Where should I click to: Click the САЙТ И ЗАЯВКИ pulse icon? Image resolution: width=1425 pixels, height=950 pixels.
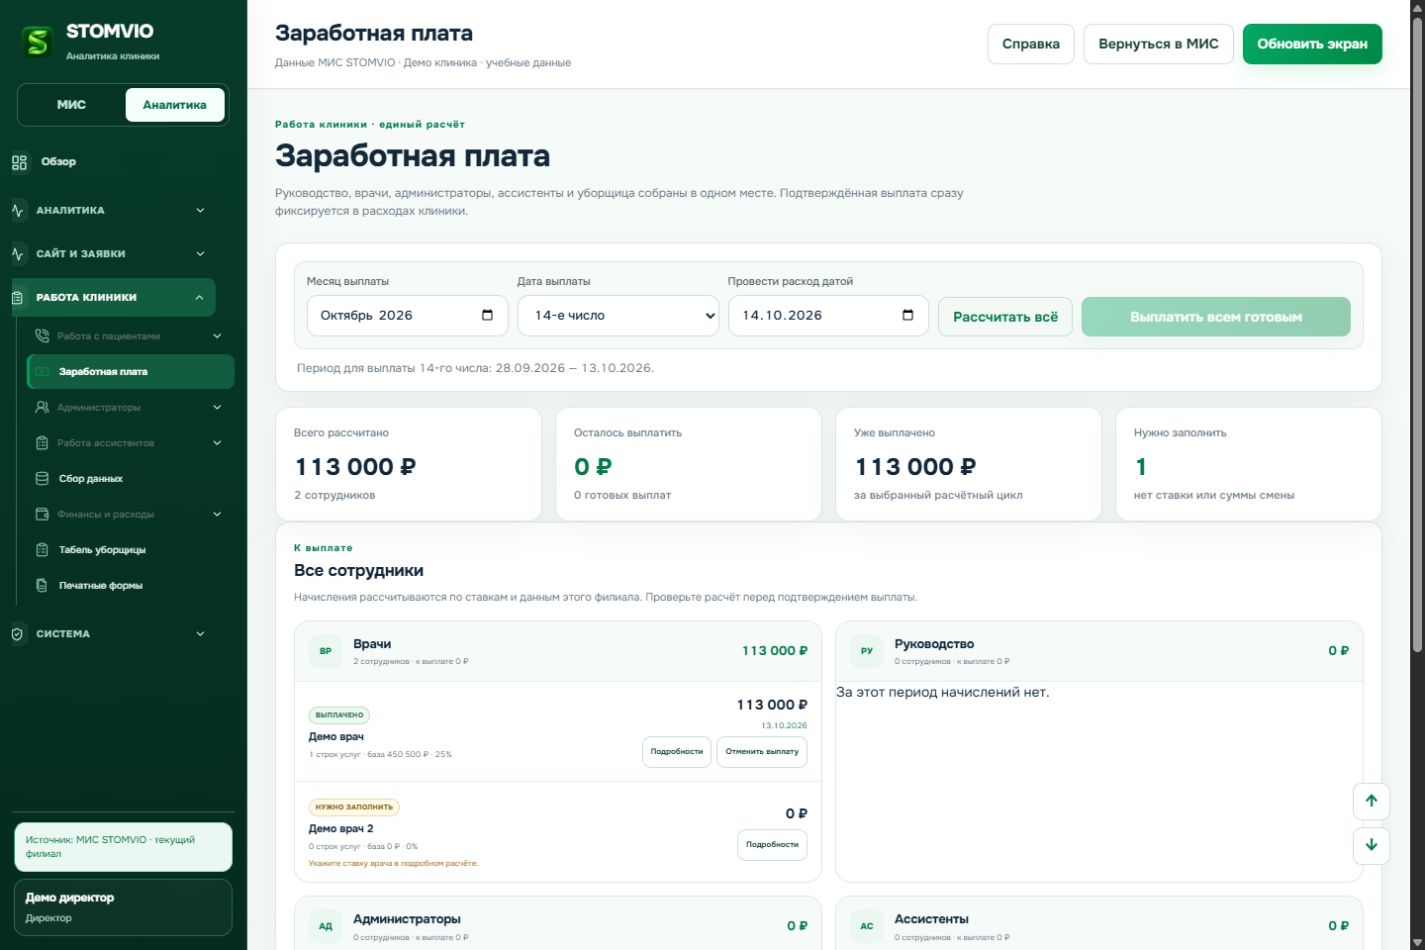pos(18,254)
